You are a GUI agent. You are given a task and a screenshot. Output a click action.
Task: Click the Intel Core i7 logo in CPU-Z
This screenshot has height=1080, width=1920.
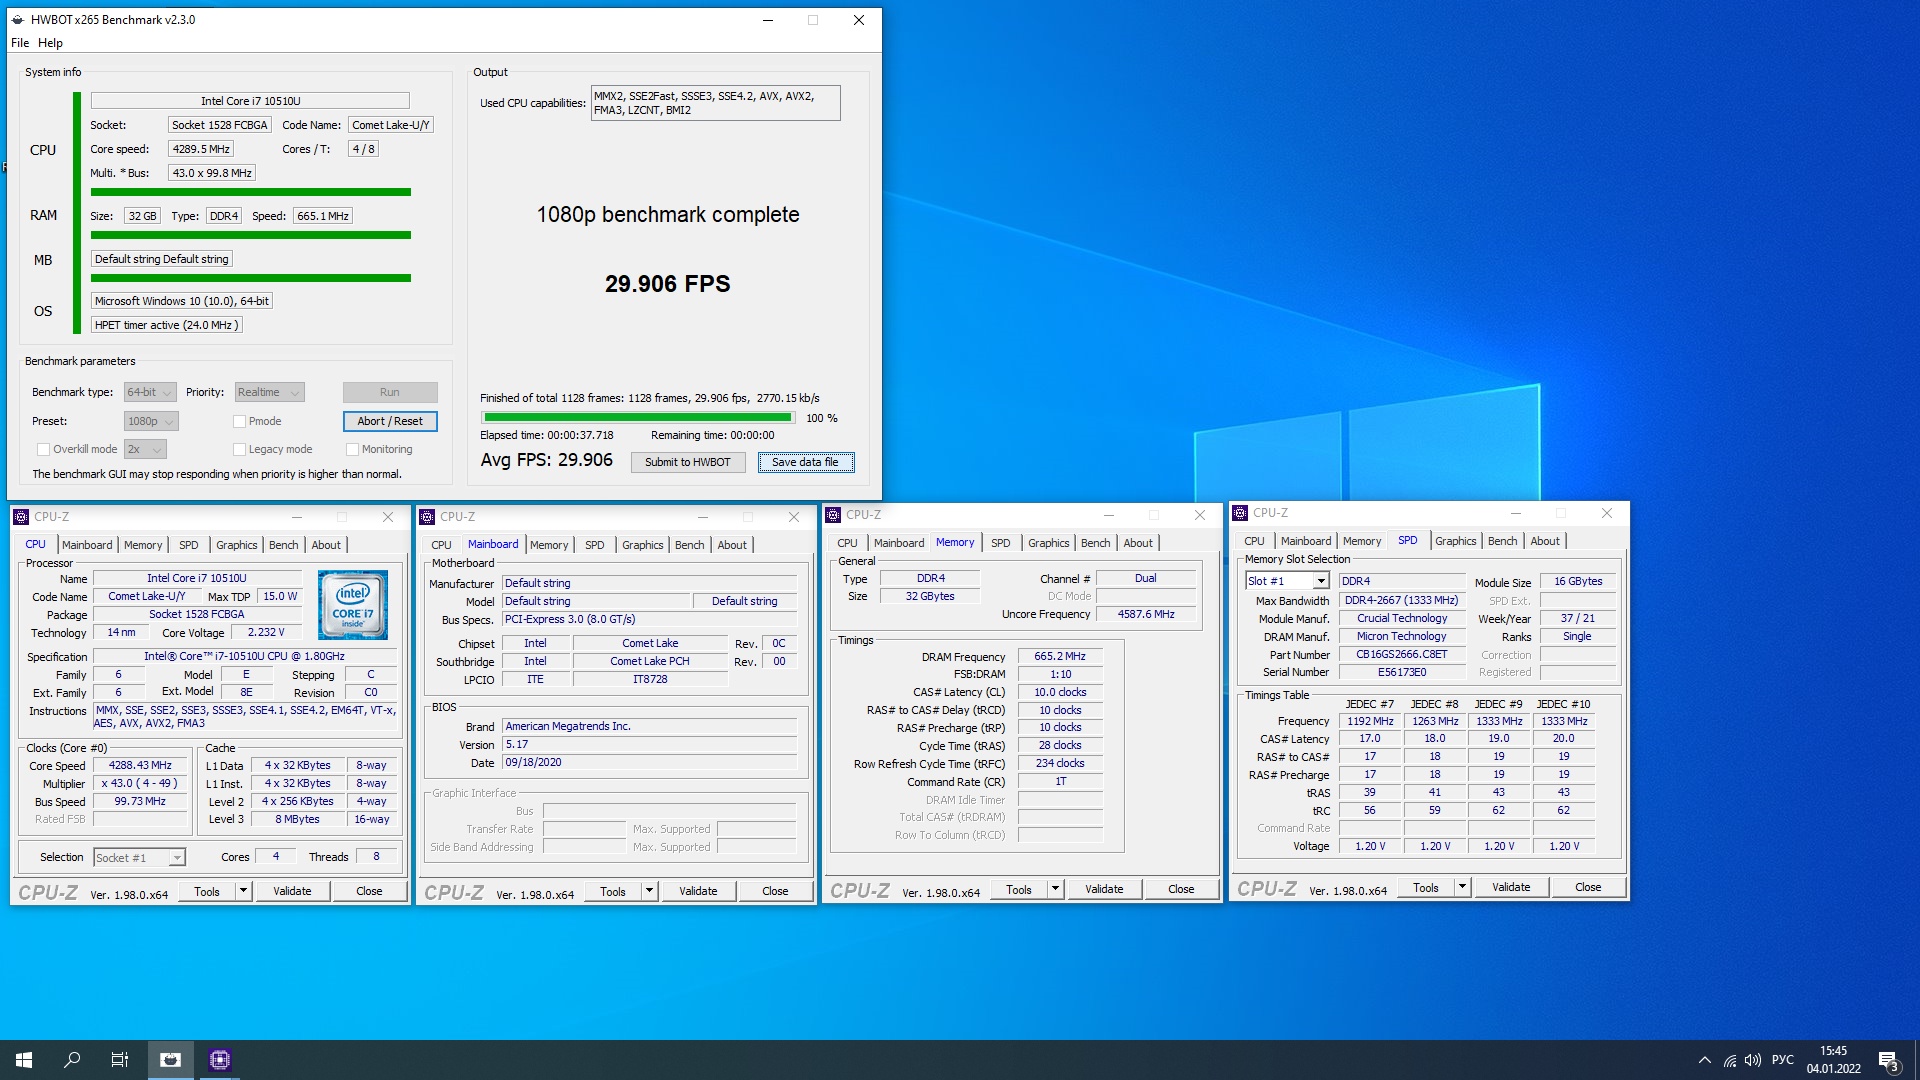353,605
